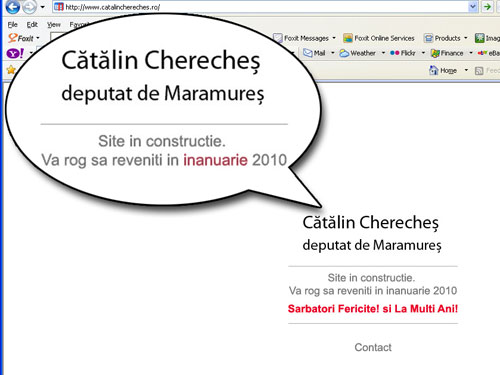
Task: Open the Contact link on the page
Action: (x=373, y=347)
